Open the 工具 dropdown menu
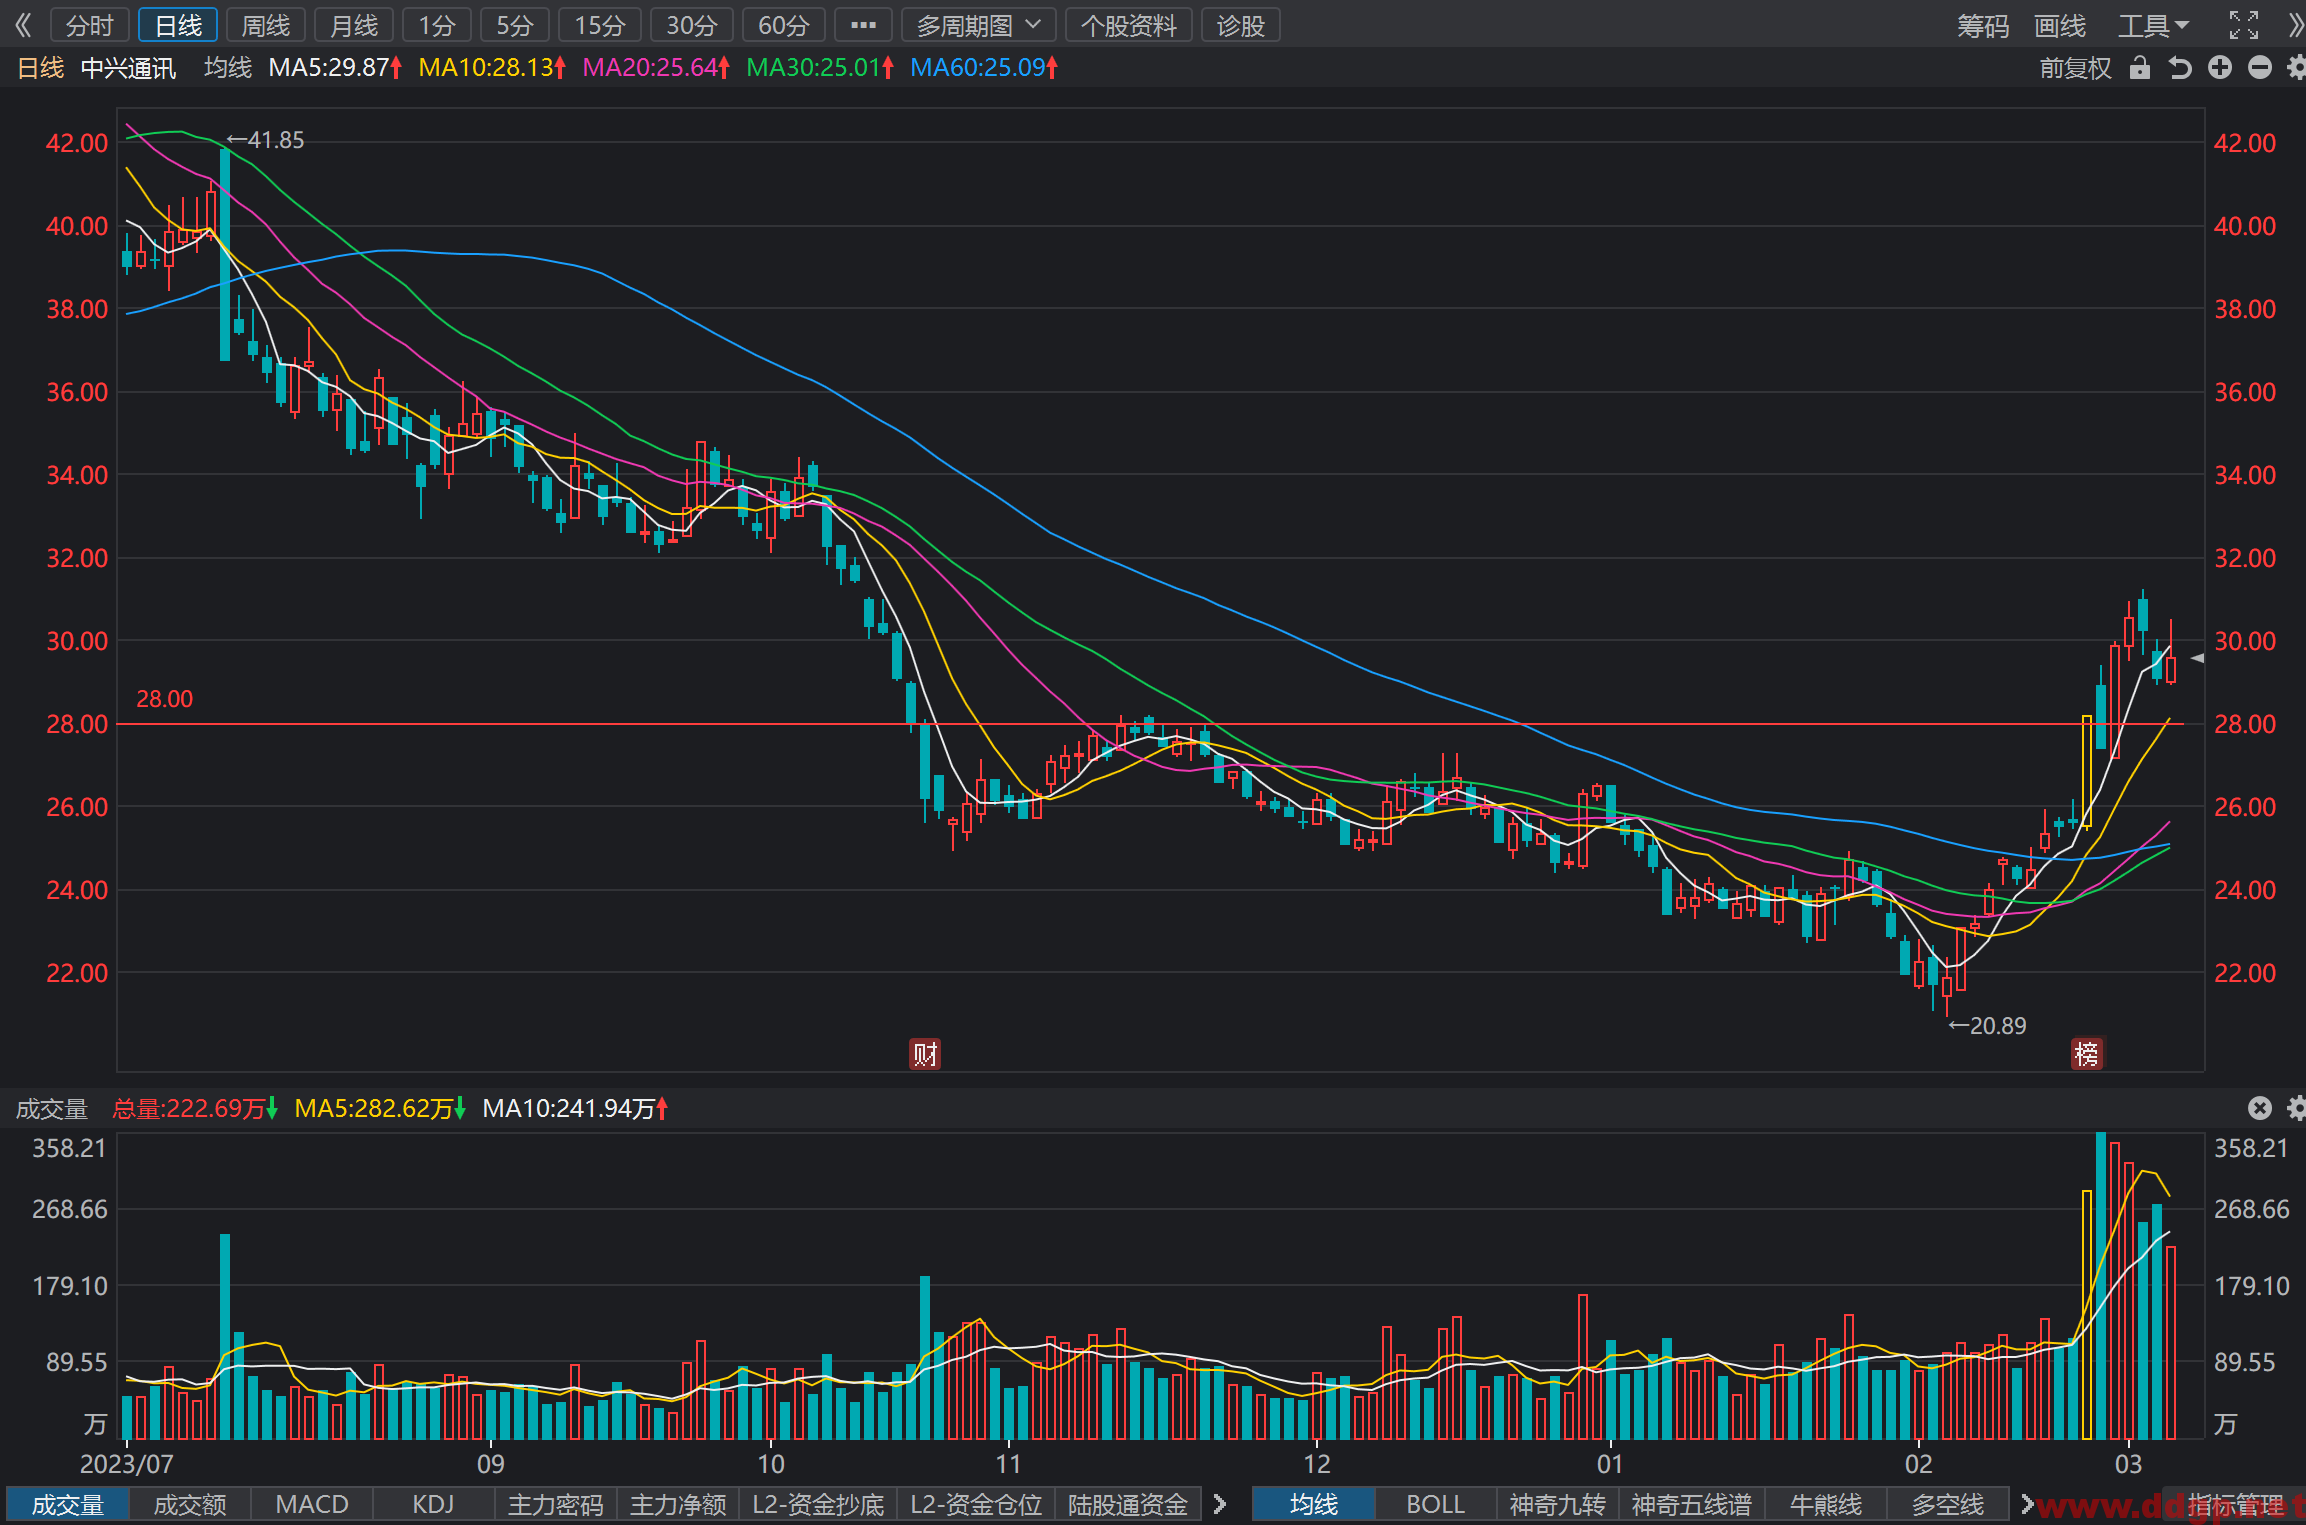Image resolution: width=2306 pixels, height=1525 pixels. (x=2153, y=25)
